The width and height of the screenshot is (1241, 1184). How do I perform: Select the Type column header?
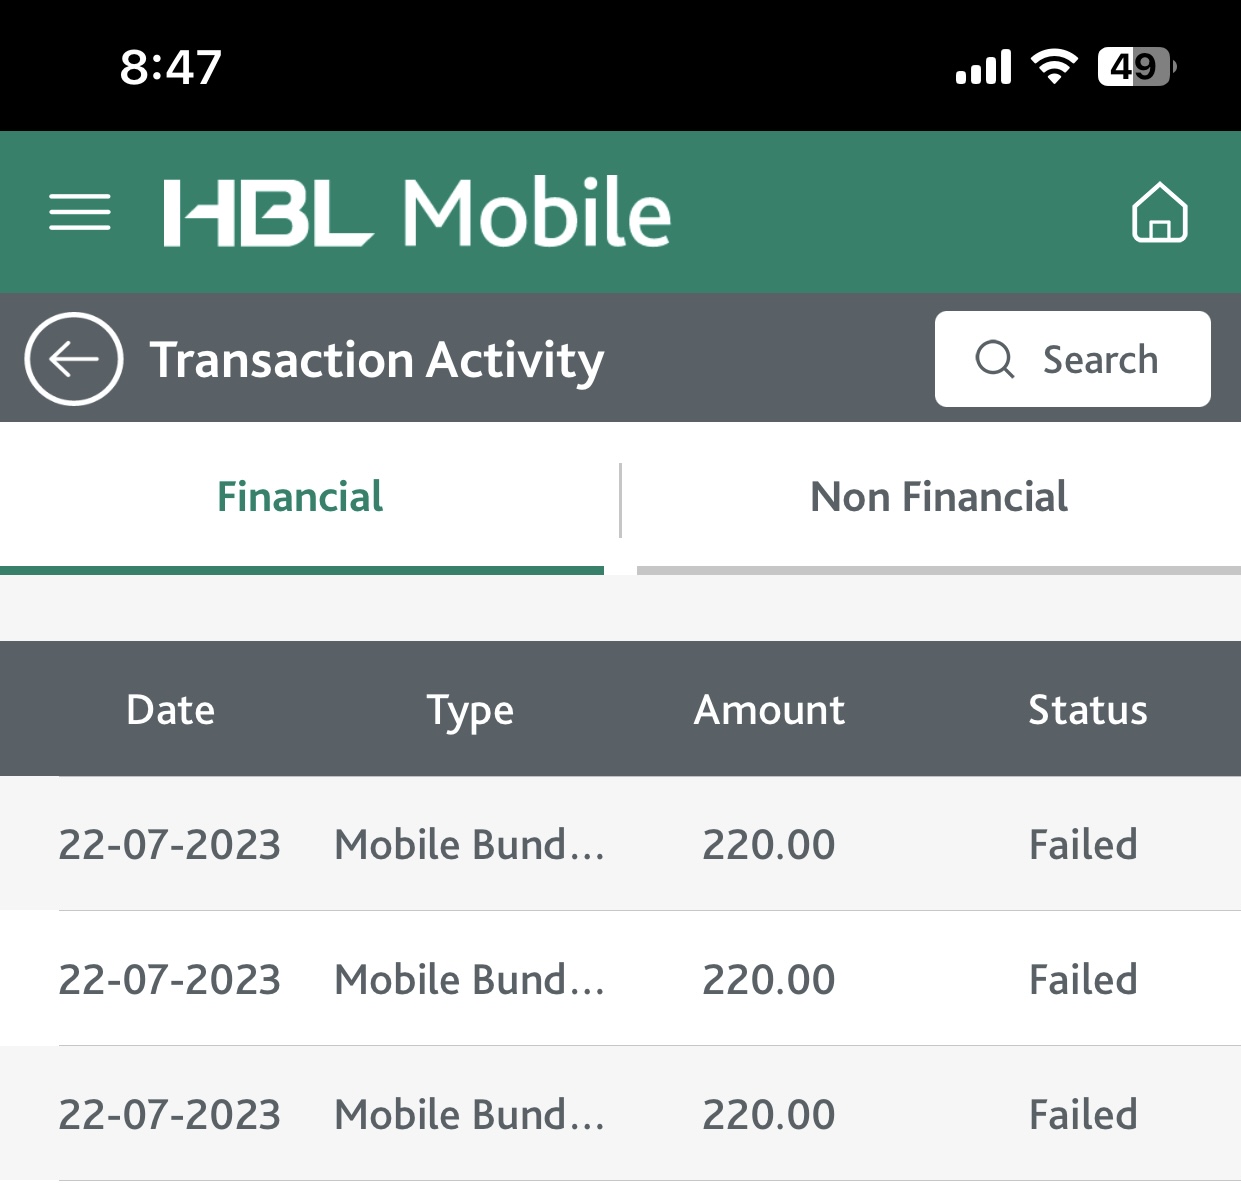(x=470, y=712)
